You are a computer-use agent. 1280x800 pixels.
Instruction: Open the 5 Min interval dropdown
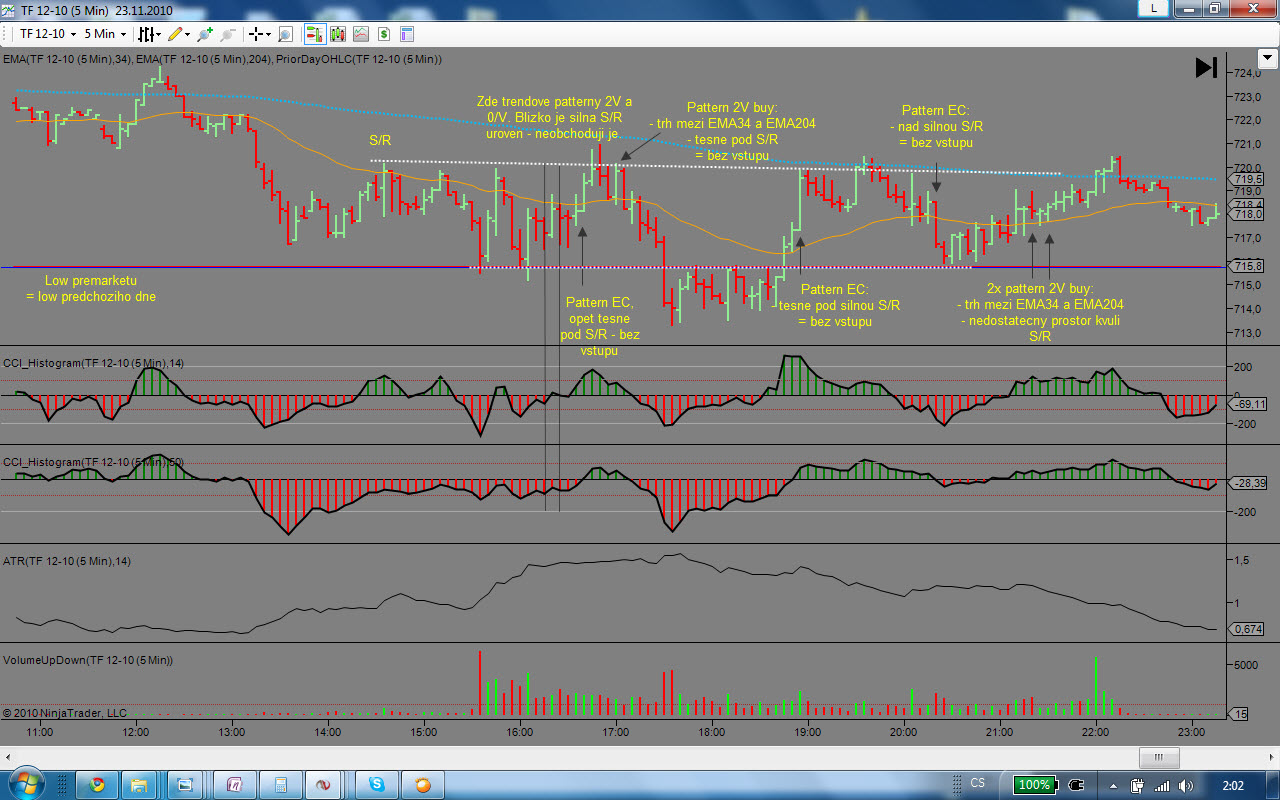(x=104, y=34)
